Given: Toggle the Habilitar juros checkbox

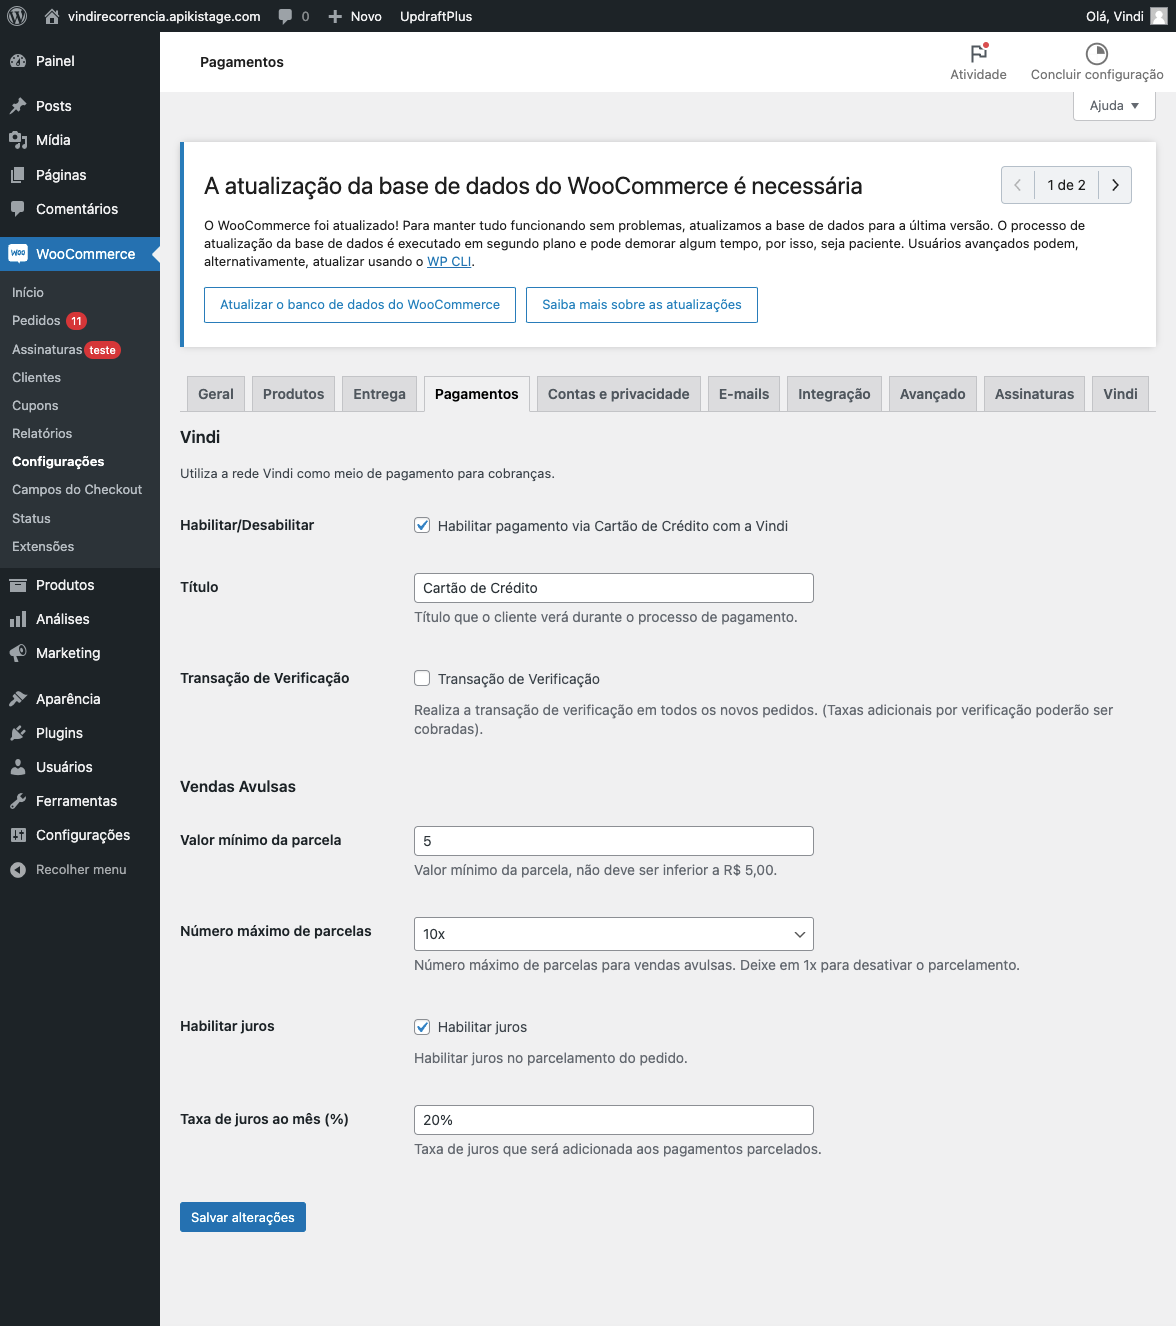Looking at the screenshot, I should pyautogui.click(x=422, y=1027).
